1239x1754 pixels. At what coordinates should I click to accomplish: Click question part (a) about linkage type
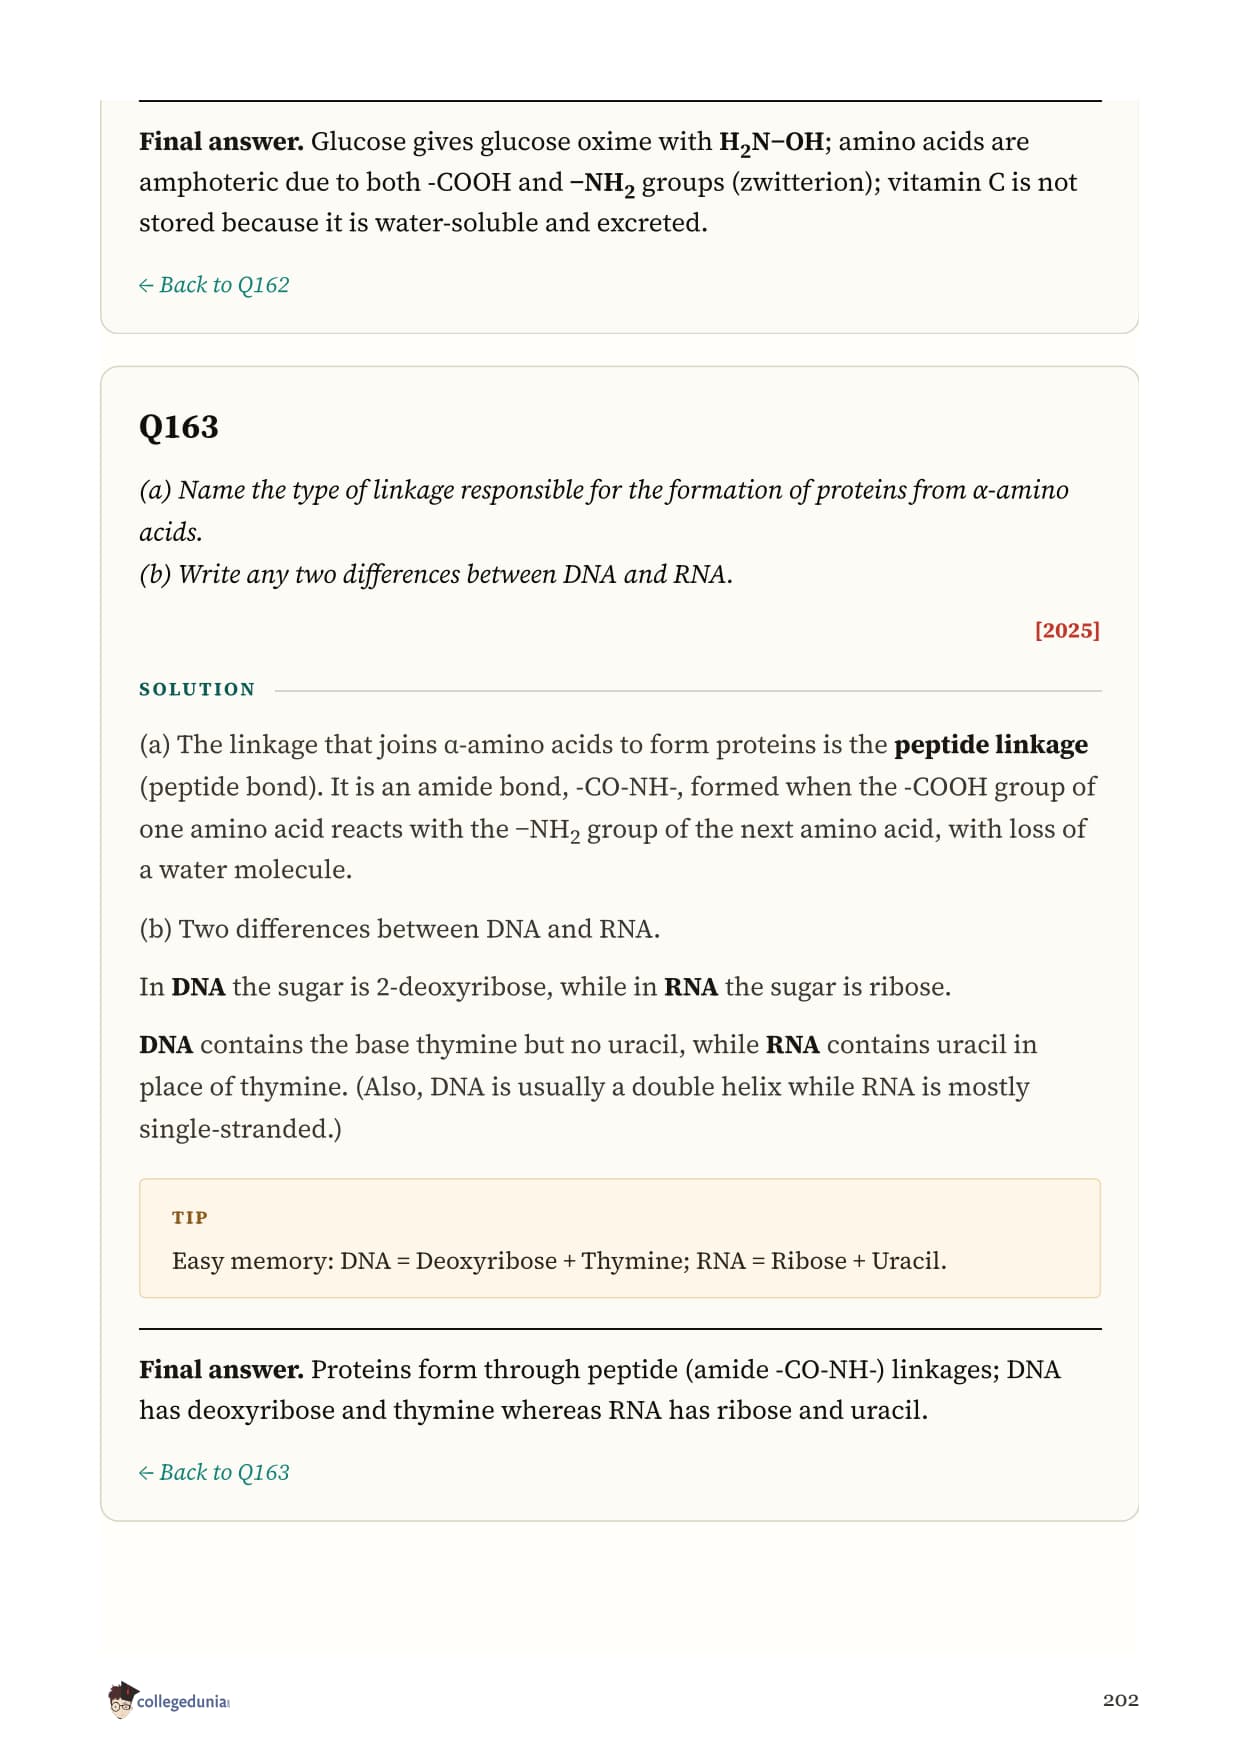pyautogui.click(x=604, y=511)
